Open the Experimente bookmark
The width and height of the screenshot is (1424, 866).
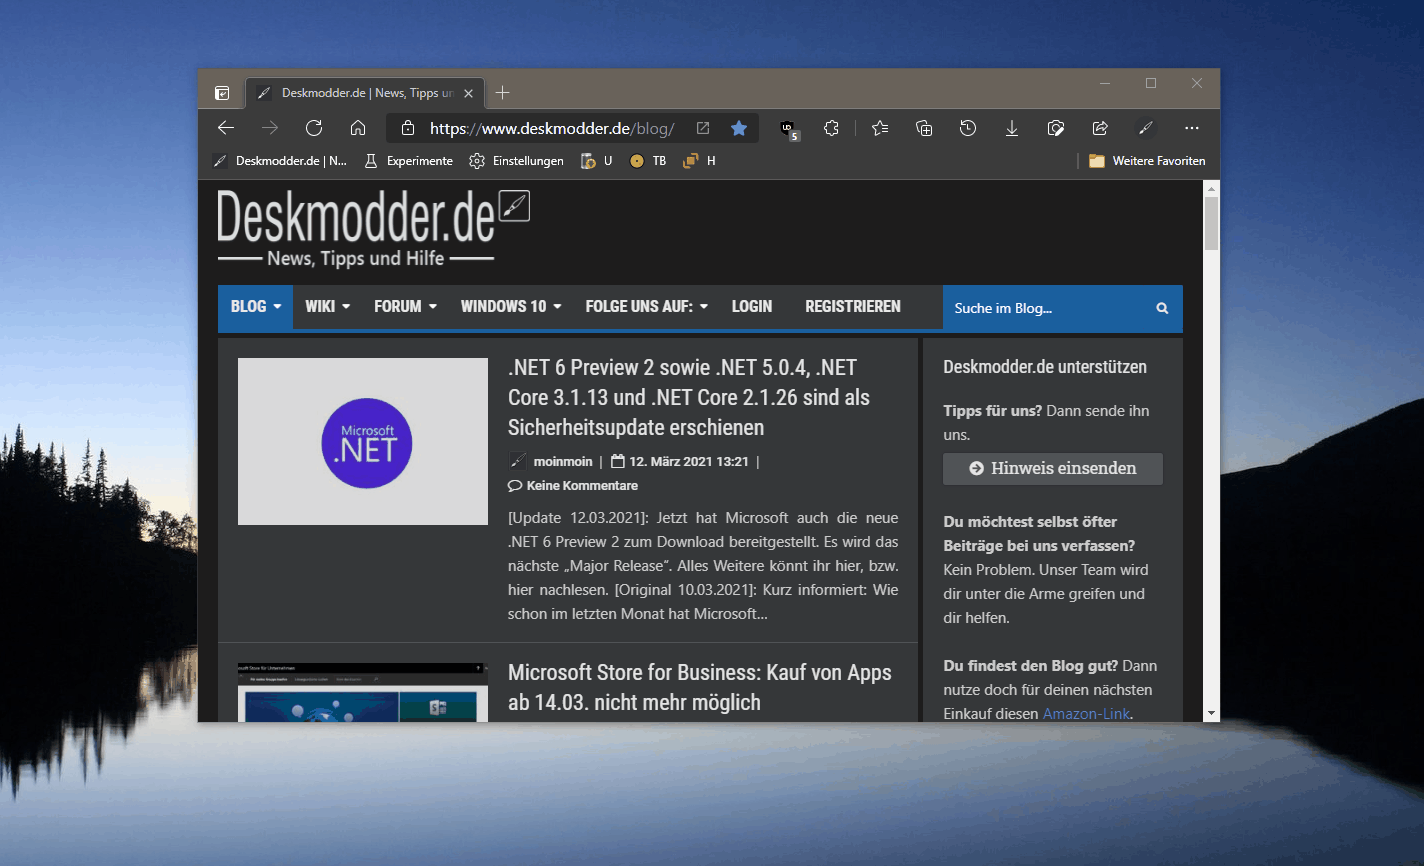(x=408, y=161)
